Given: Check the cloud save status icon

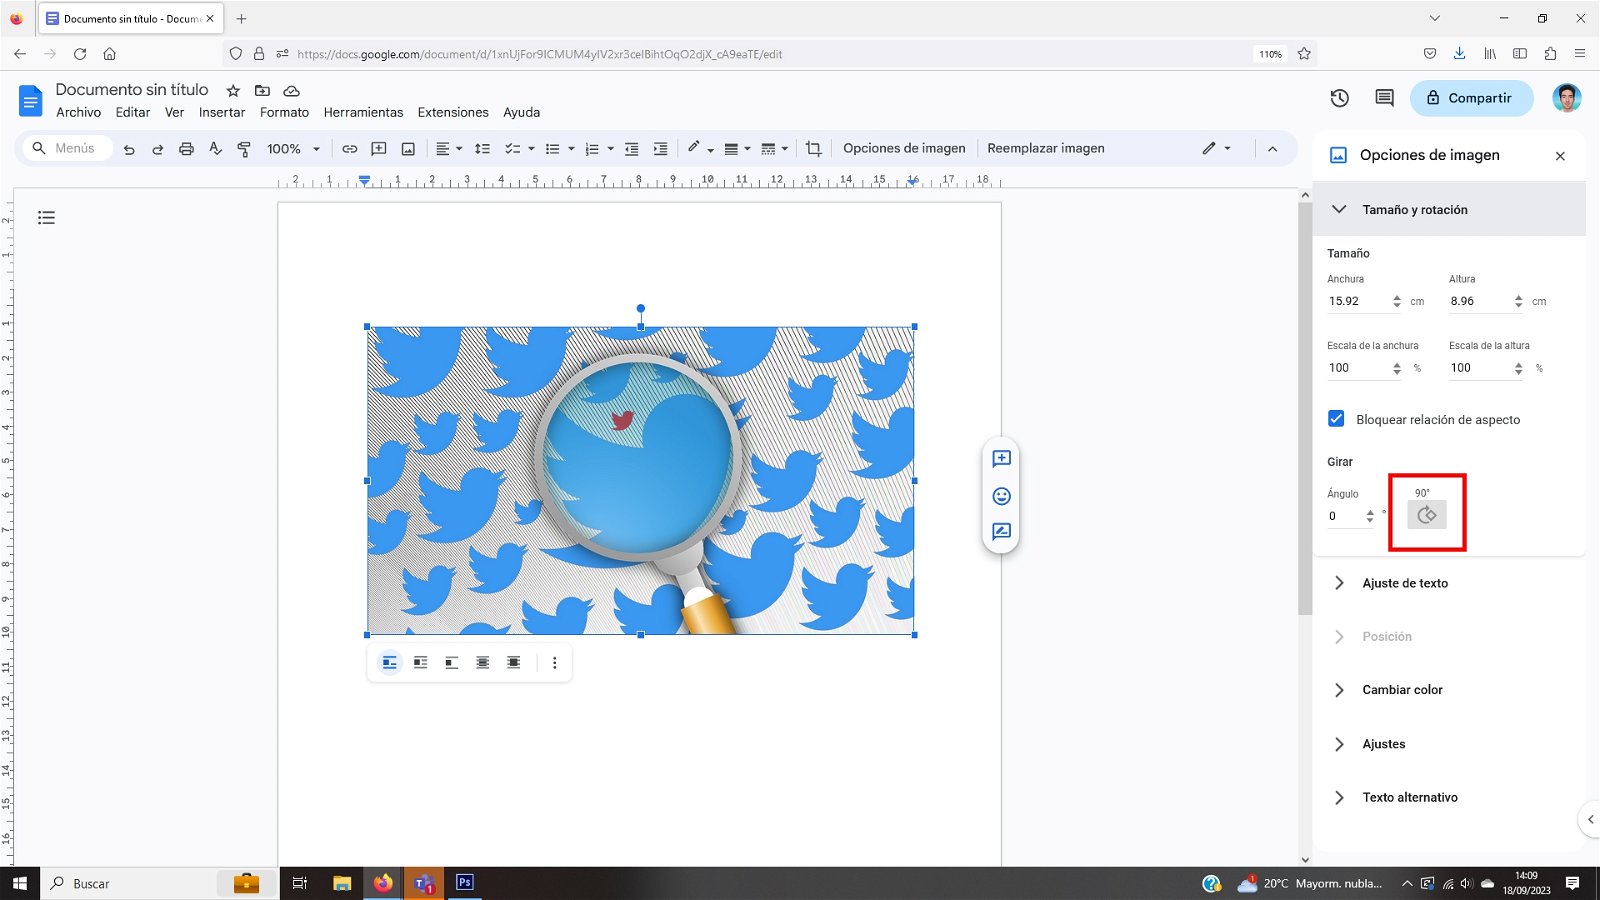Looking at the screenshot, I should (291, 91).
